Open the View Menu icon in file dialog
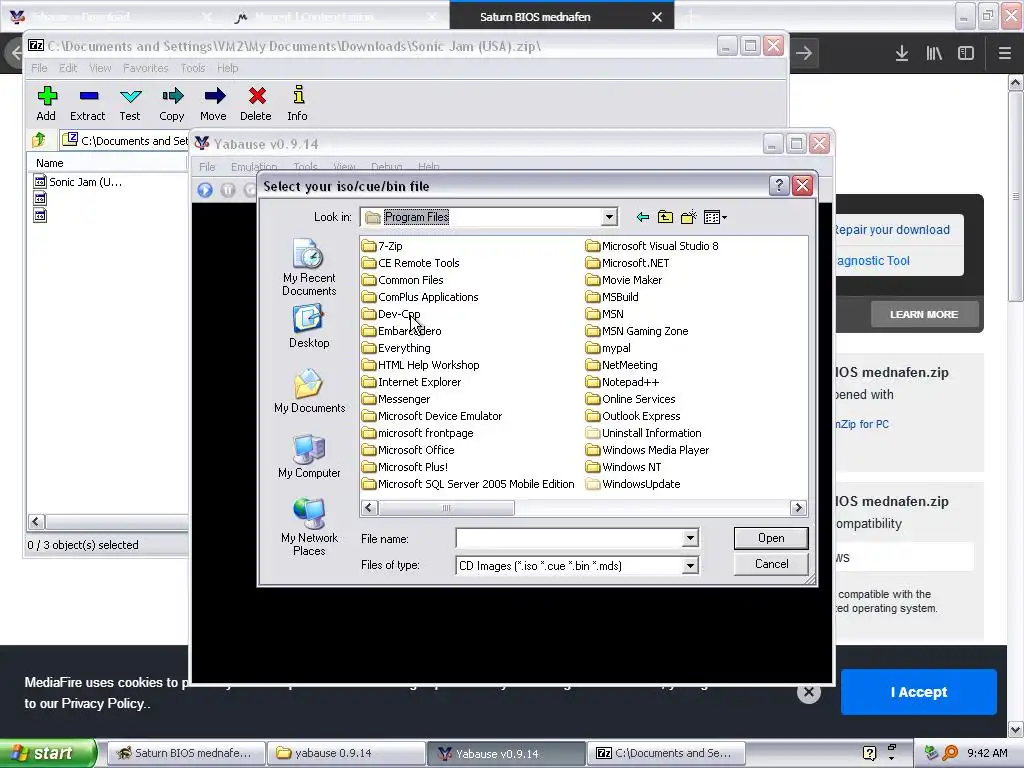This screenshot has height=768, width=1024. [715, 217]
